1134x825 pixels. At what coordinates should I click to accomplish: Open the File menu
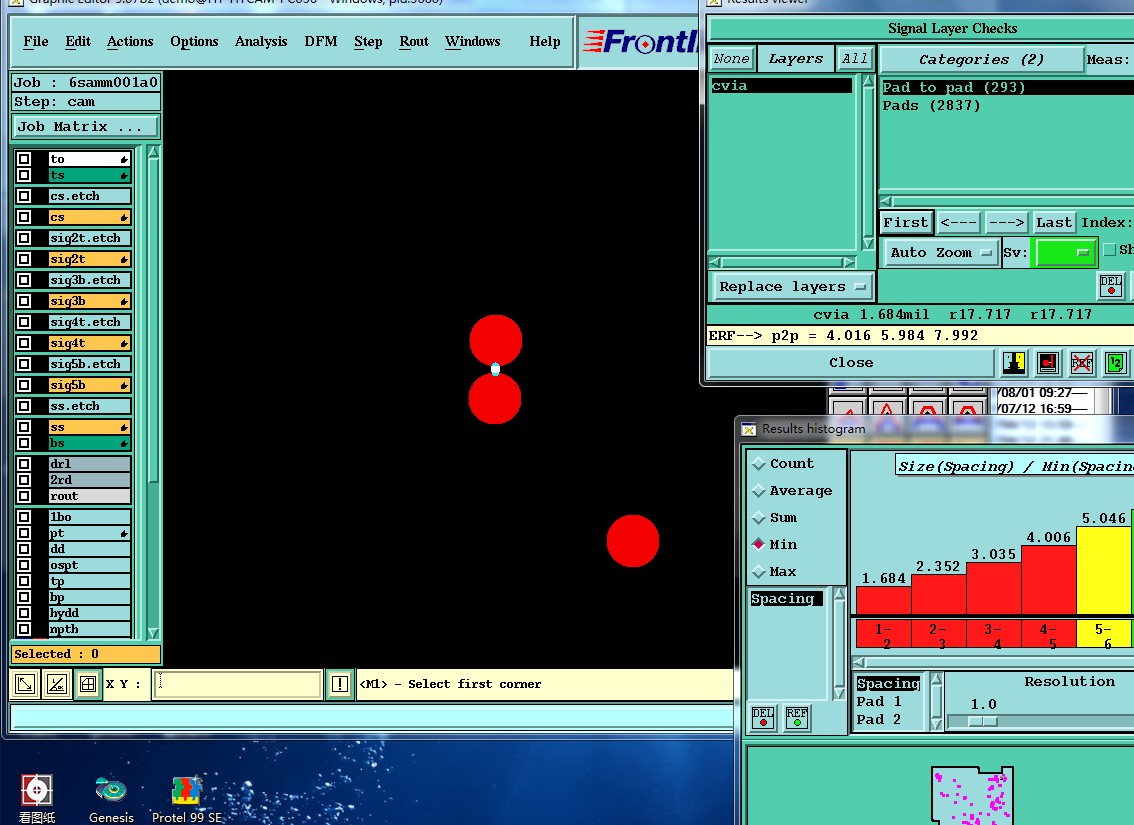click(35, 41)
